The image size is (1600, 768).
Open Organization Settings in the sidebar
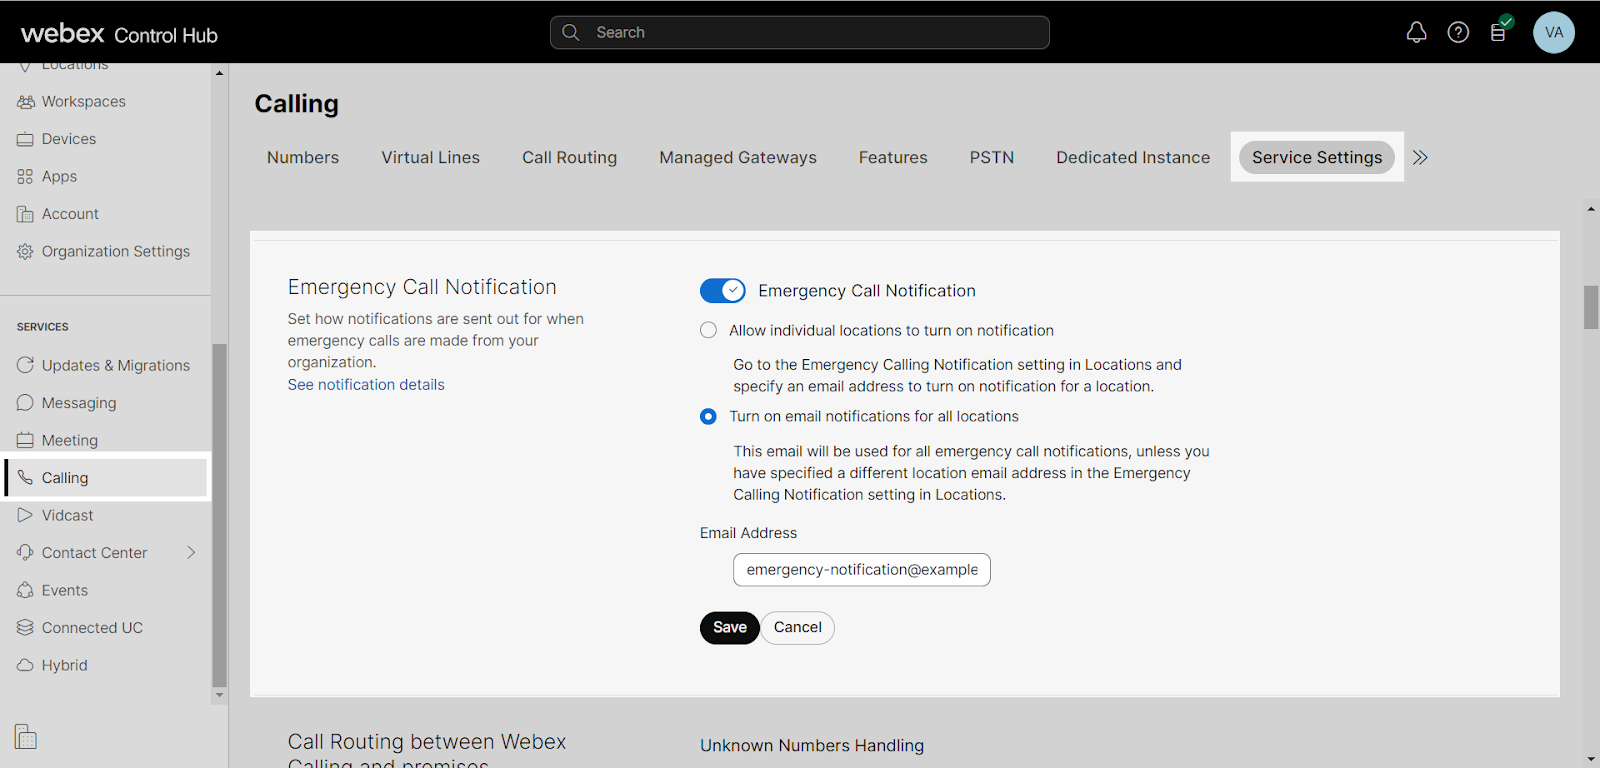116,252
